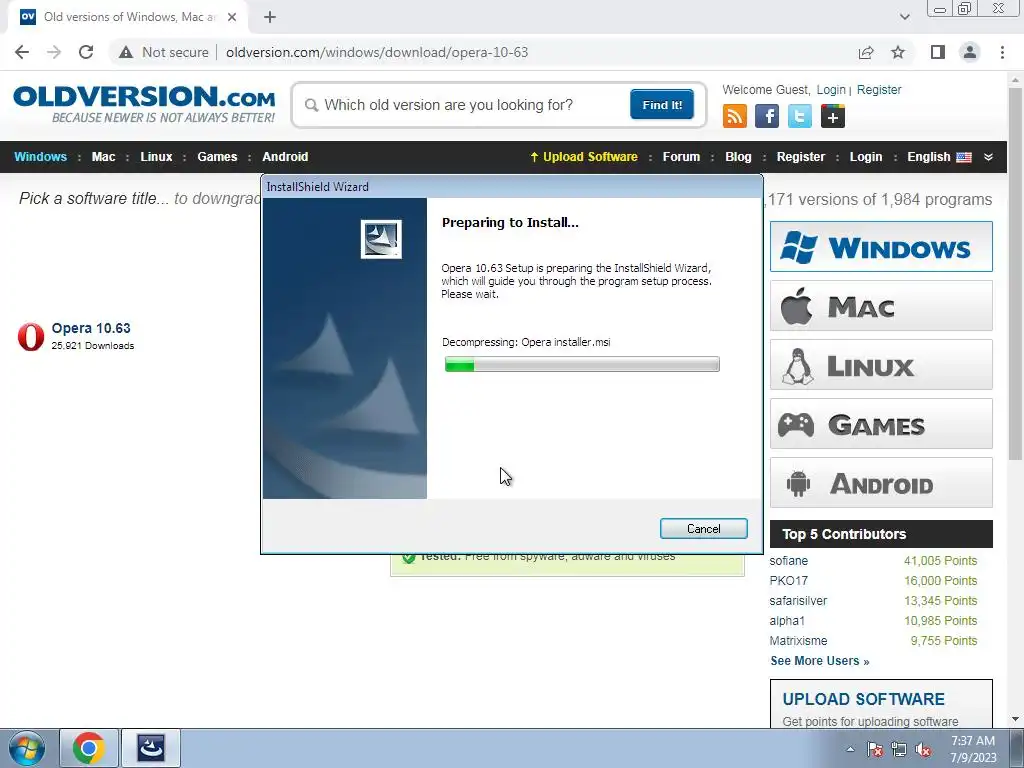Open the Mac nav menu item
Viewport: 1024px width, 768px height.
click(103, 157)
